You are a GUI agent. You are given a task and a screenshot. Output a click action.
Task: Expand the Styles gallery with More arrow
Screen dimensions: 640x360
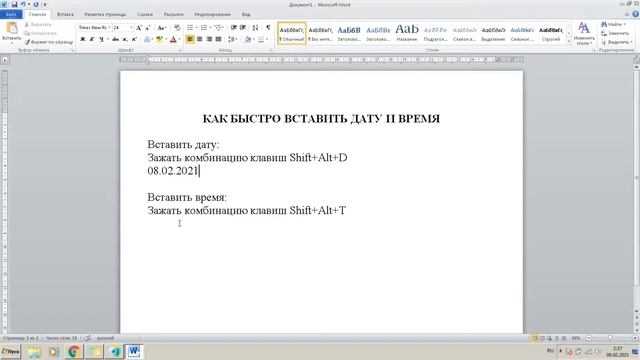569,41
